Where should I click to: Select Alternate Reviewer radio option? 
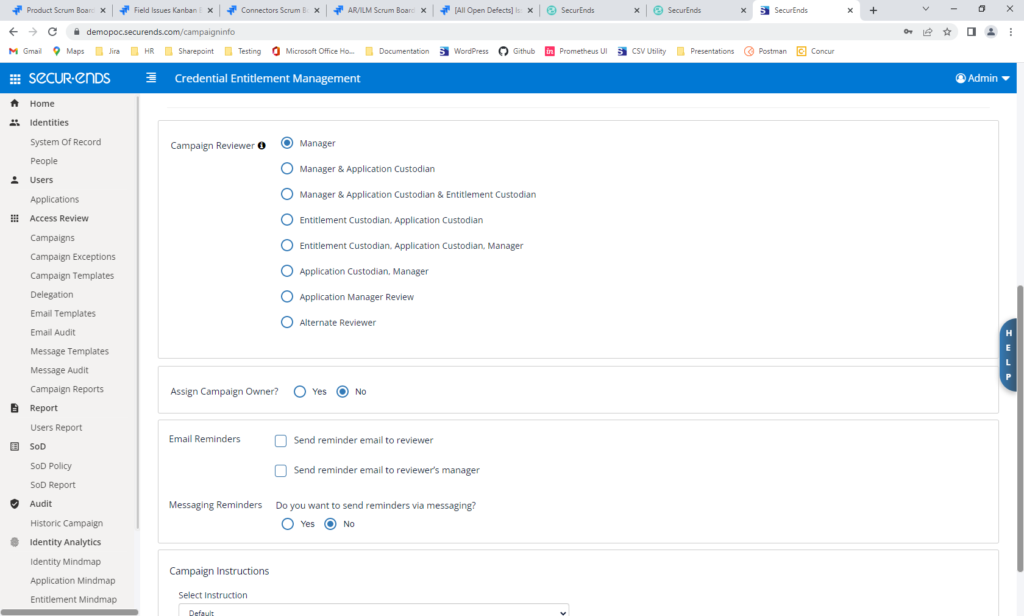287,322
